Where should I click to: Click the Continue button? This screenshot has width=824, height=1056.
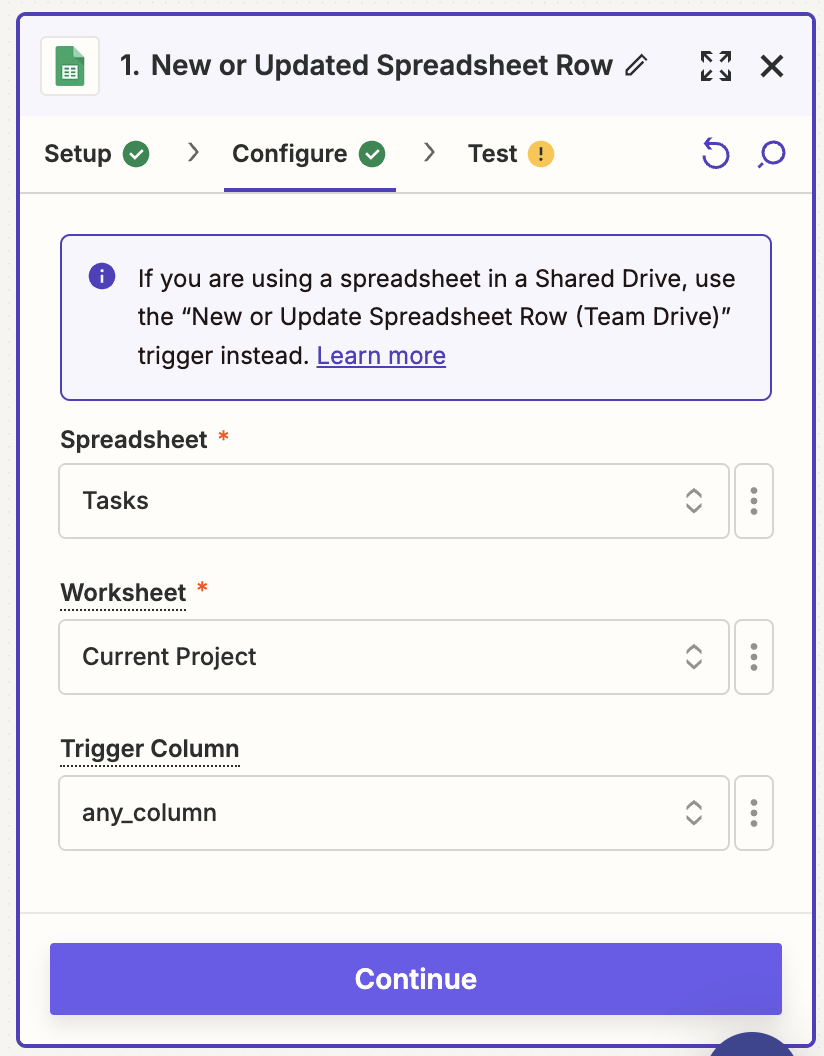tap(415, 979)
